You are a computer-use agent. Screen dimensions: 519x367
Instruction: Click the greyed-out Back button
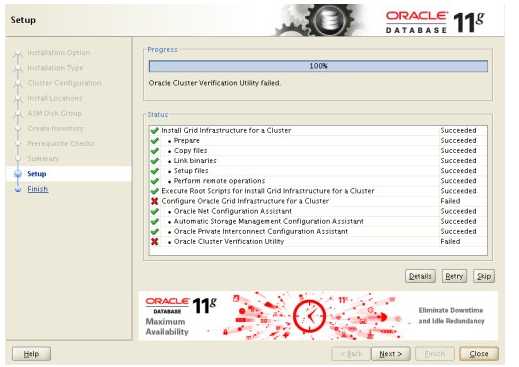(351, 354)
